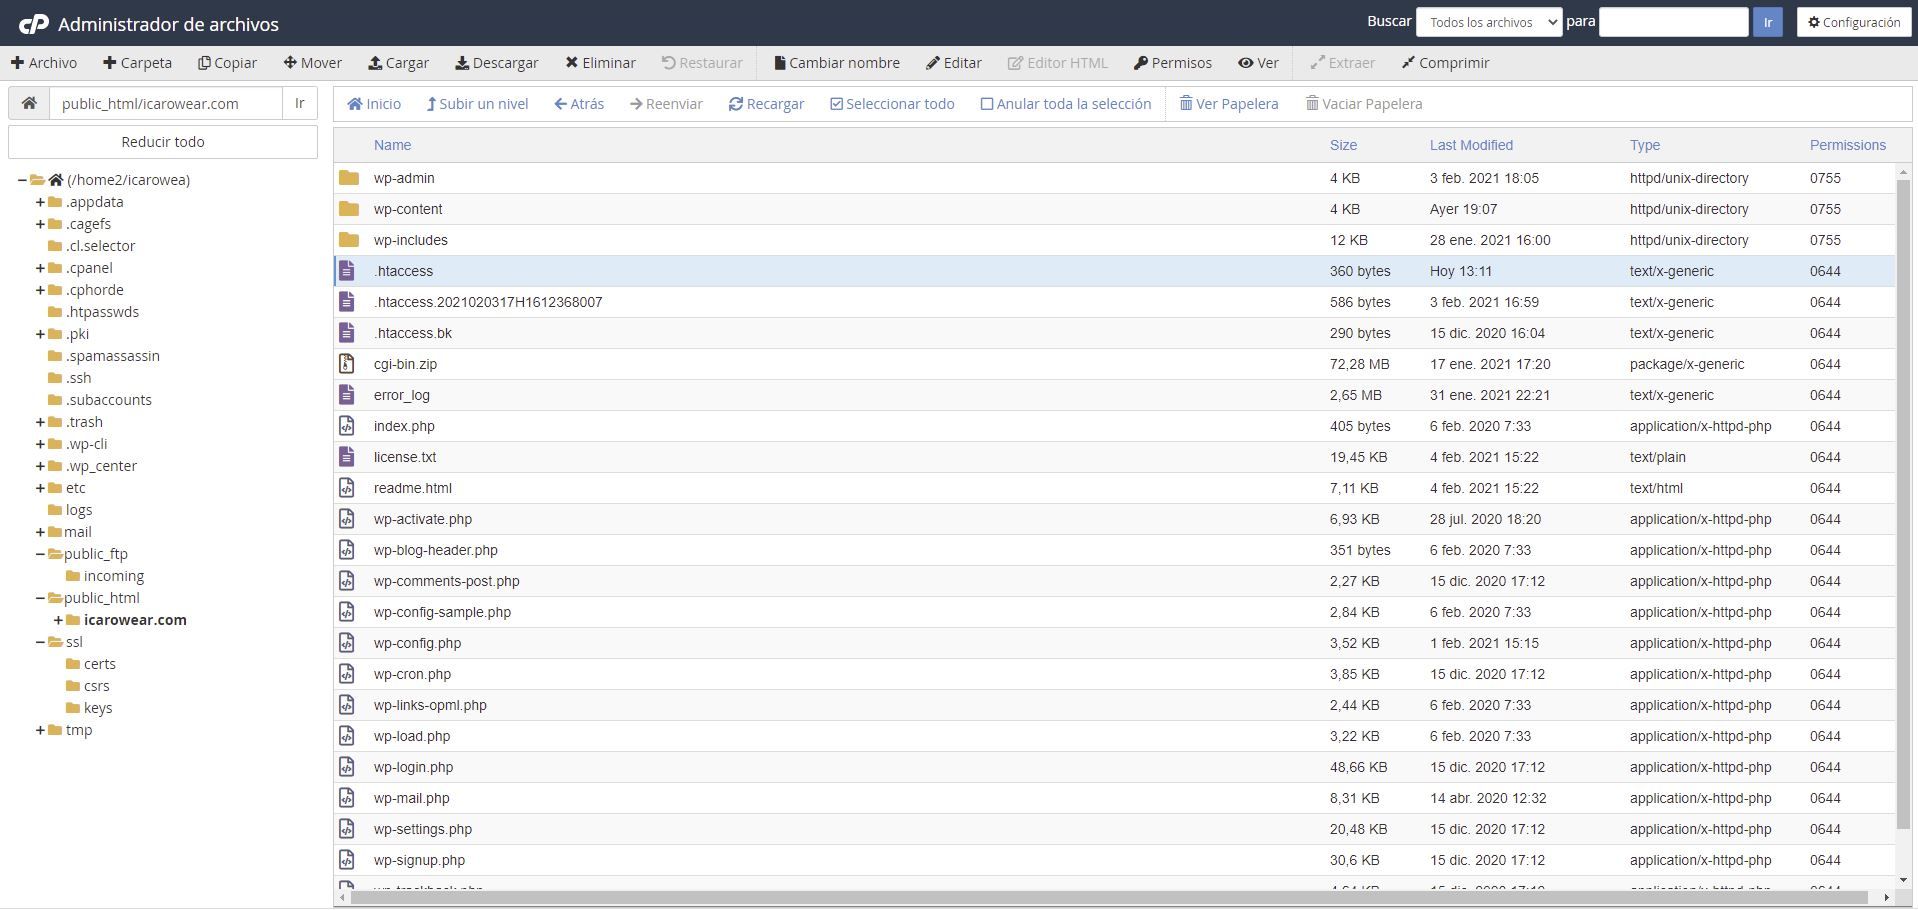Viewport: 1918px width, 910px height.
Task: Download selection using Descargar
Action: click(x=496, y=62)
